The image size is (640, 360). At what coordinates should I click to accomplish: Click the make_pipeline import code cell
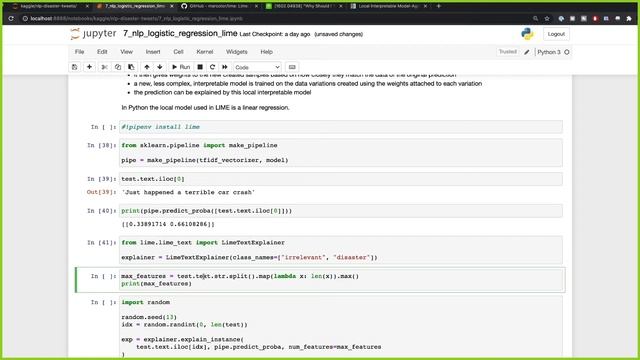tap(341, 153)
